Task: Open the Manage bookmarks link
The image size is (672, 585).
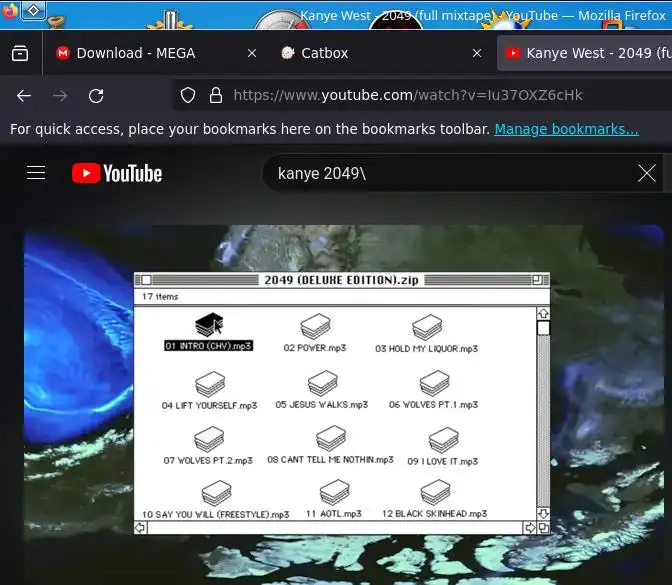Action: coord(566,129)
